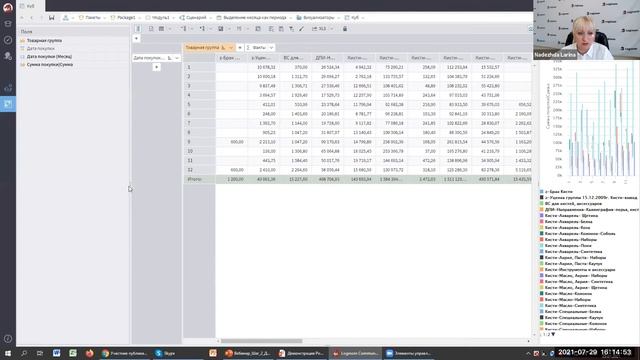Open the checkmark-circle sidebar icon

[8, 40]
